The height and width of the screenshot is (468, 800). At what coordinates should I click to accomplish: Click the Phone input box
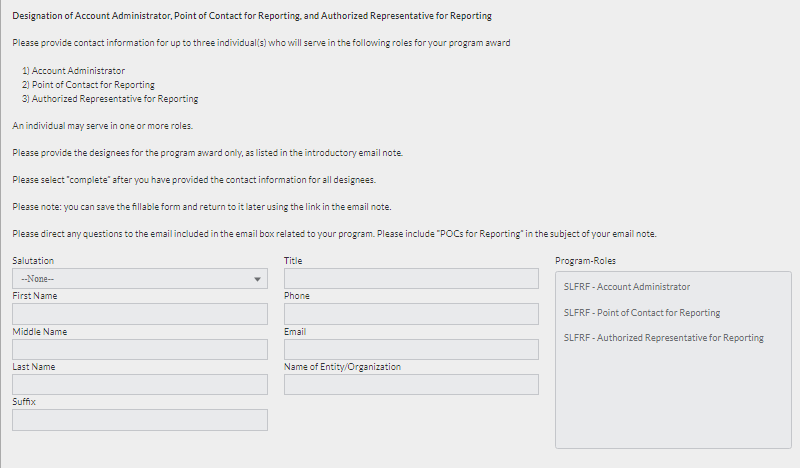pos(411,314)
